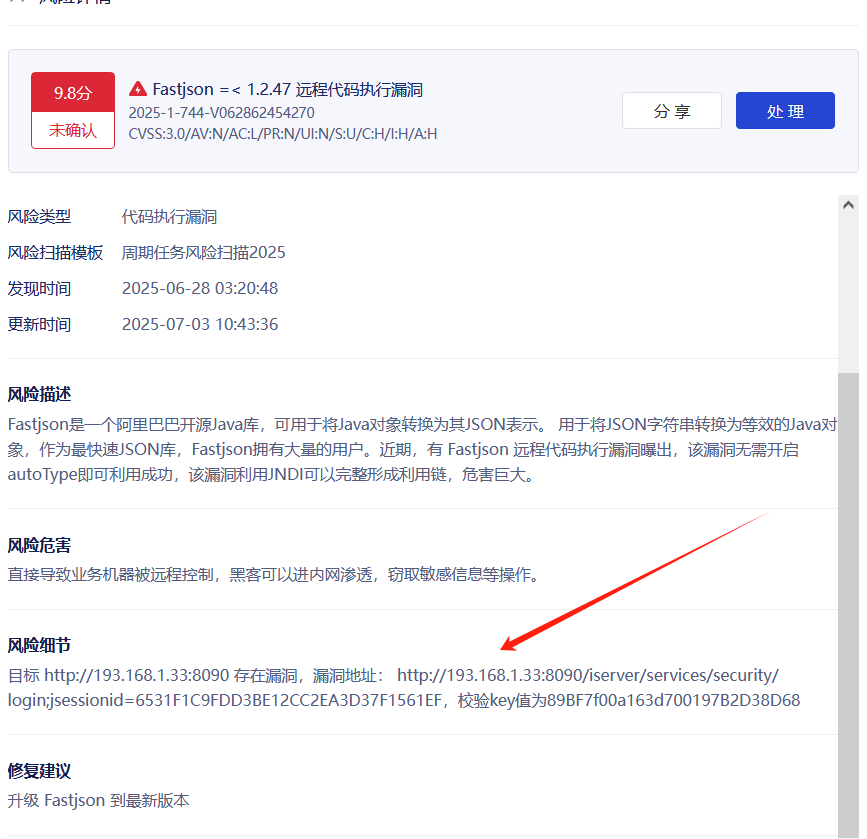Click the 发现时间 label
Image resolution: width=867 pixels, height=839 pixels.
pyautogui.click(x=39, y=288)
